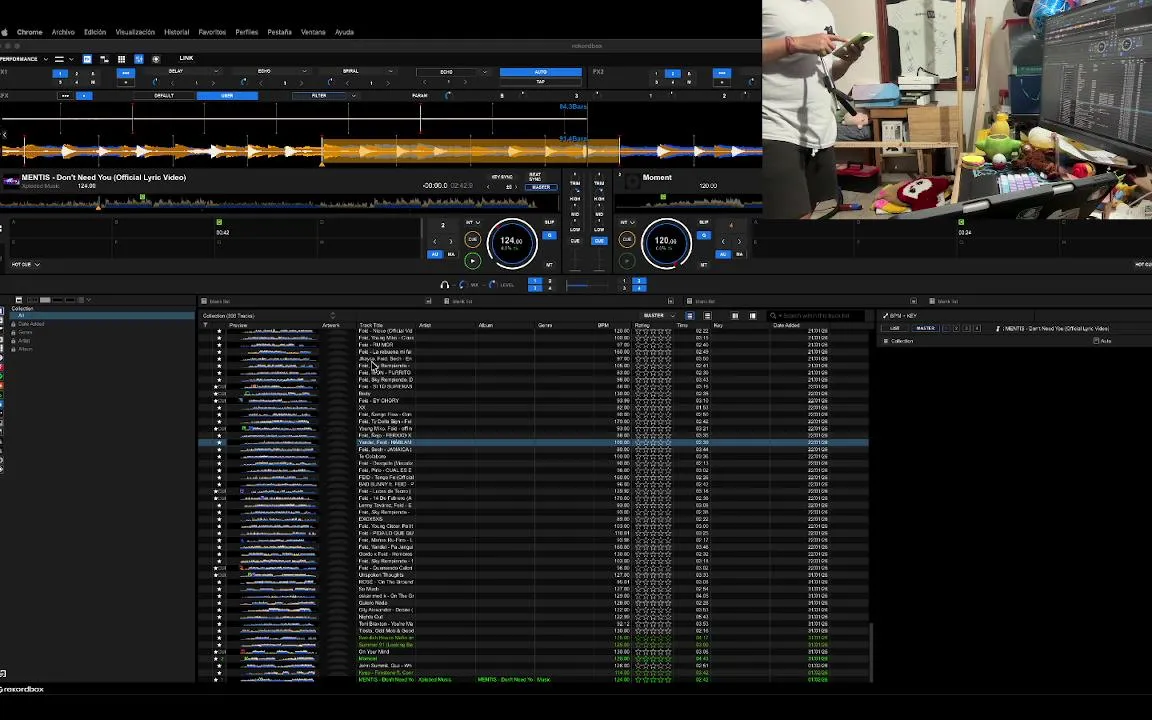The image size is (1152, 720).
Task: Move the crossfader slider
Action: pos(587,285)
